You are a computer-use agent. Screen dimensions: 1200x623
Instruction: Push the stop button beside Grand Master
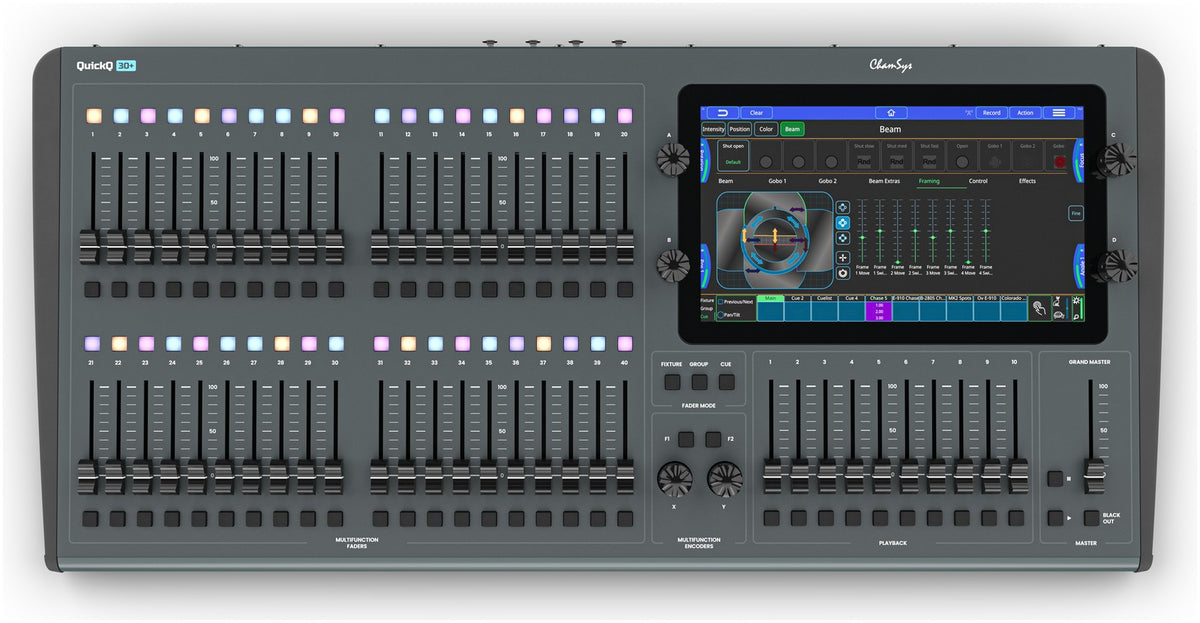pyautogui.click(x=1055, y=478)
